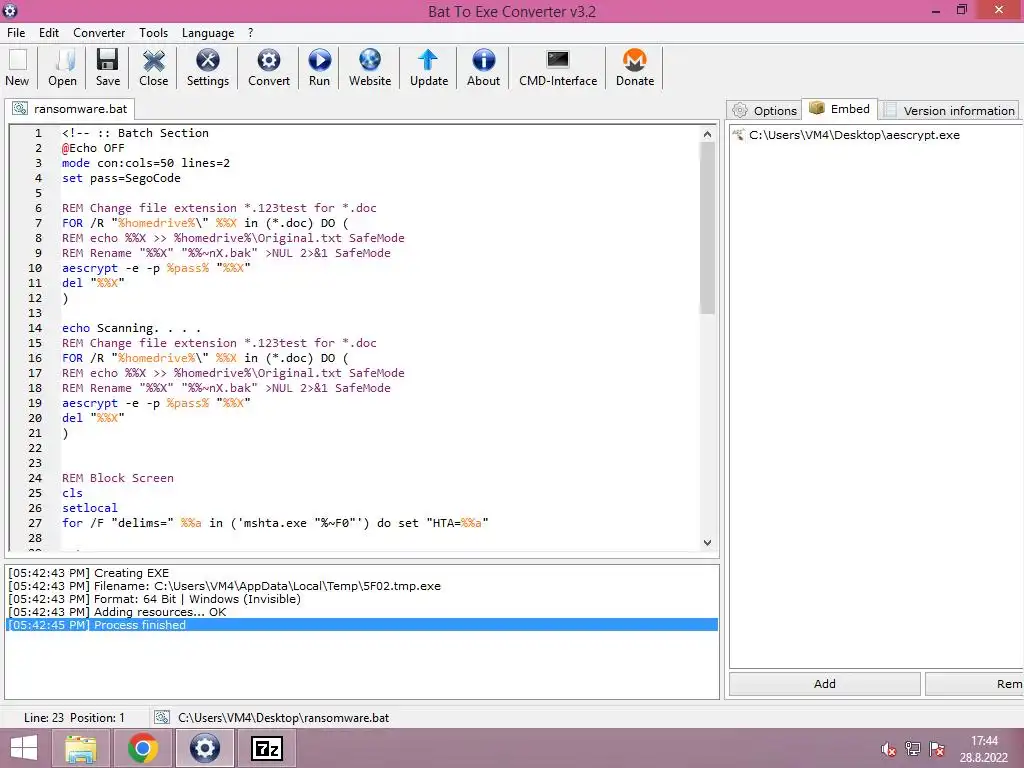This screenshot has width=1024, height=768.
Task: Click the Donate Monero icon
Action: coord(635,60)
